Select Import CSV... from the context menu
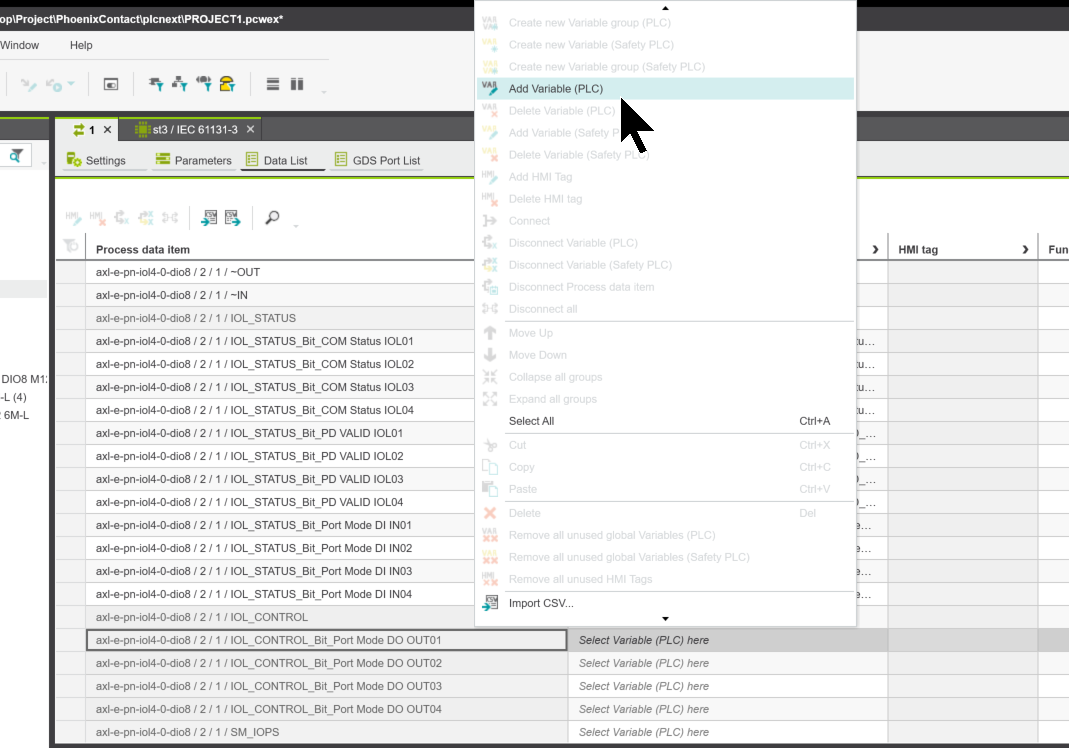Viewport: 1069px width, 748px height. [541, 603]
